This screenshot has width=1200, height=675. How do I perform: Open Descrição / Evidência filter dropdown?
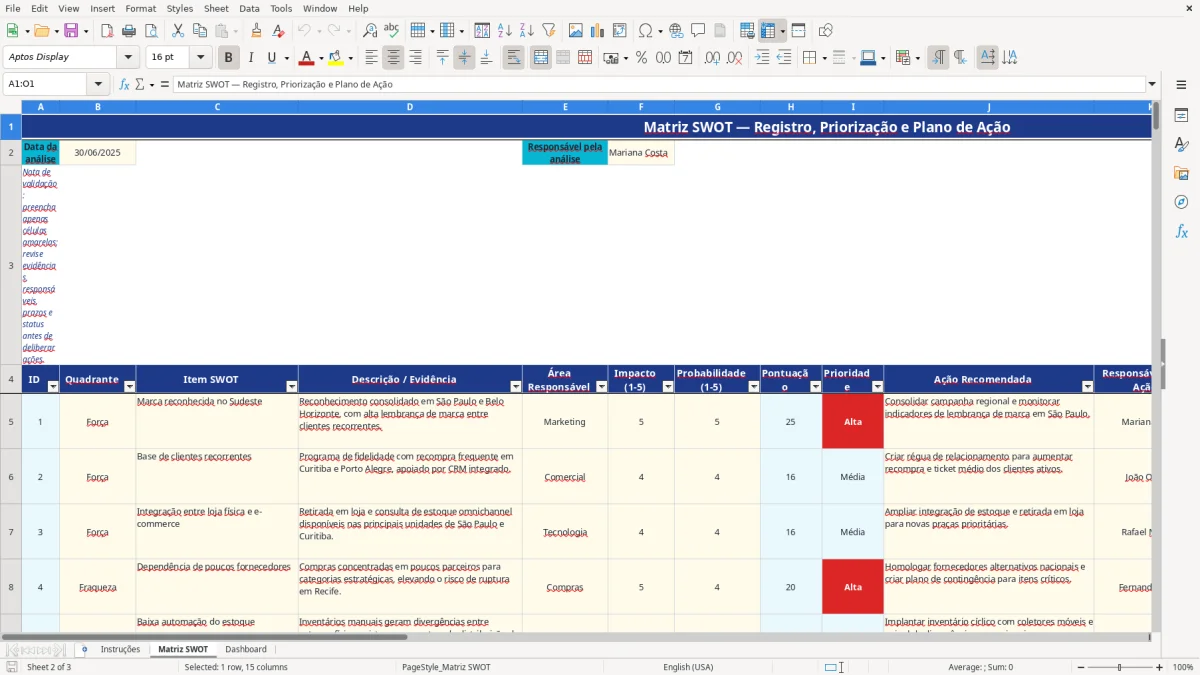click(x=516, y=387)
